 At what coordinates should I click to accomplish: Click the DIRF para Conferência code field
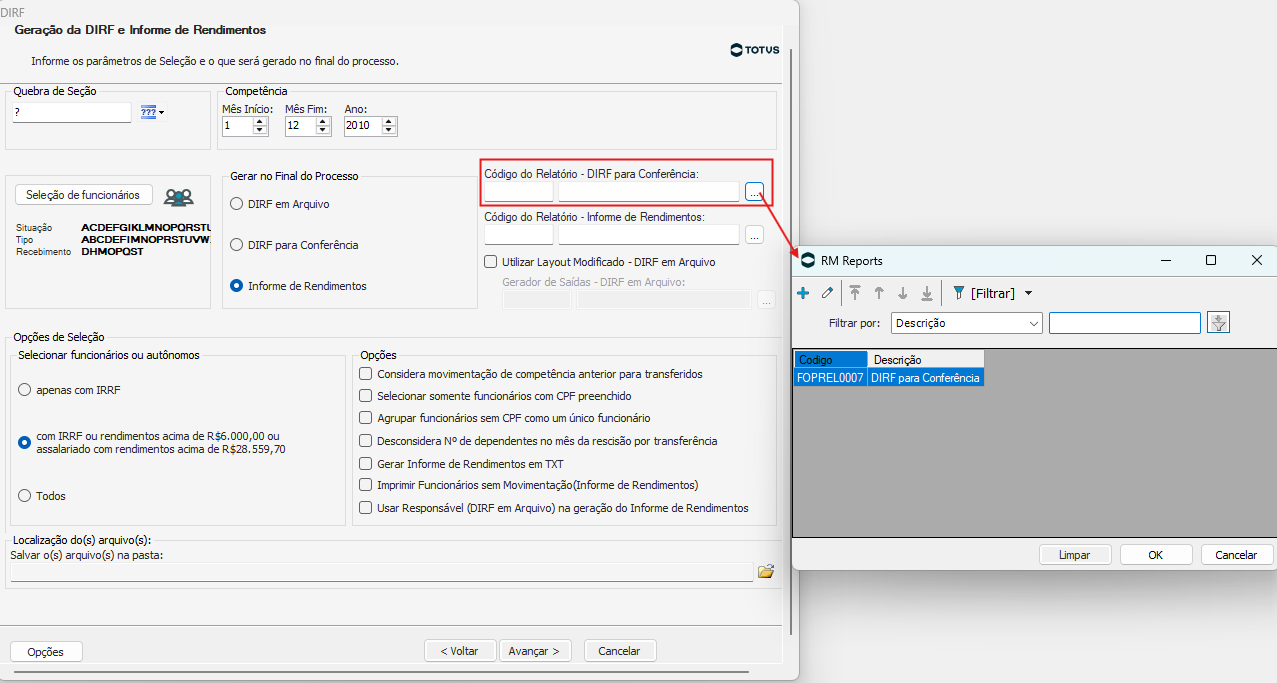click(x=518, y=192)
